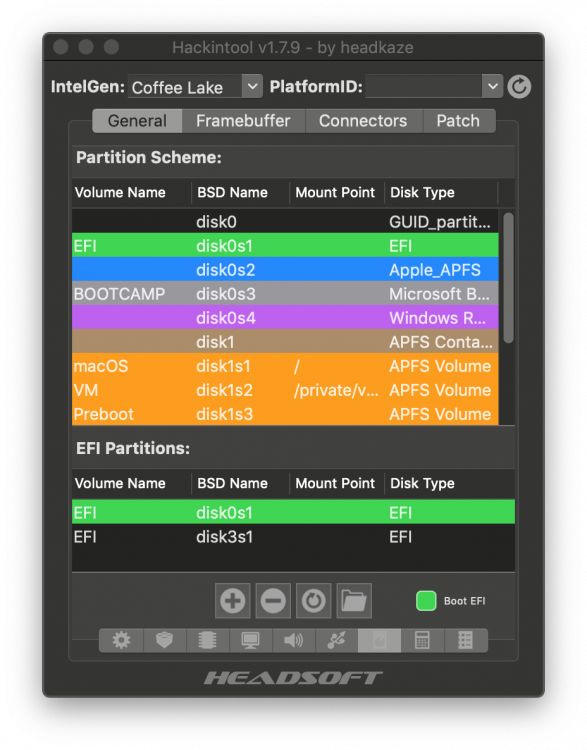Viewport: 587px width, 750px height.
Task: Select the disk1 APFS Container row
Action: click(x=285, y=342)
